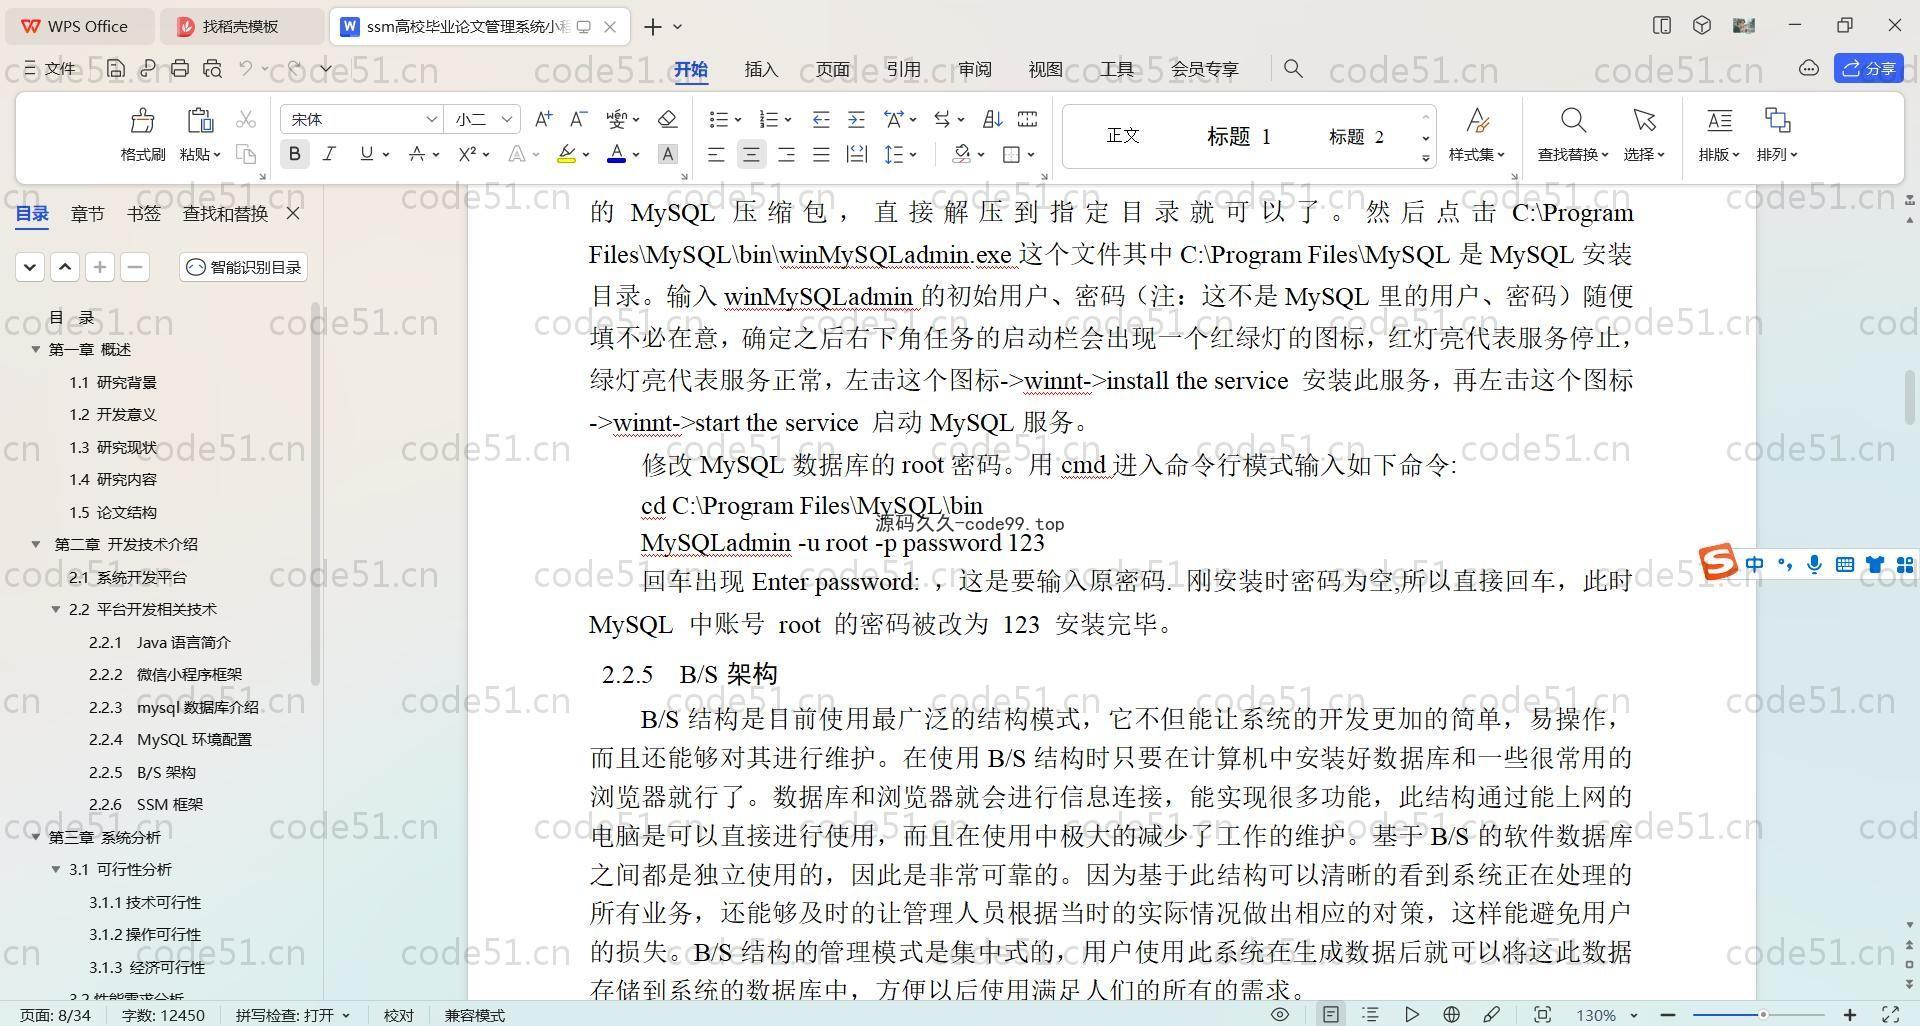The width and height of the screenshot is (1920, 1026).
Task: Click the Align left icon
Action: pos(716,154)
